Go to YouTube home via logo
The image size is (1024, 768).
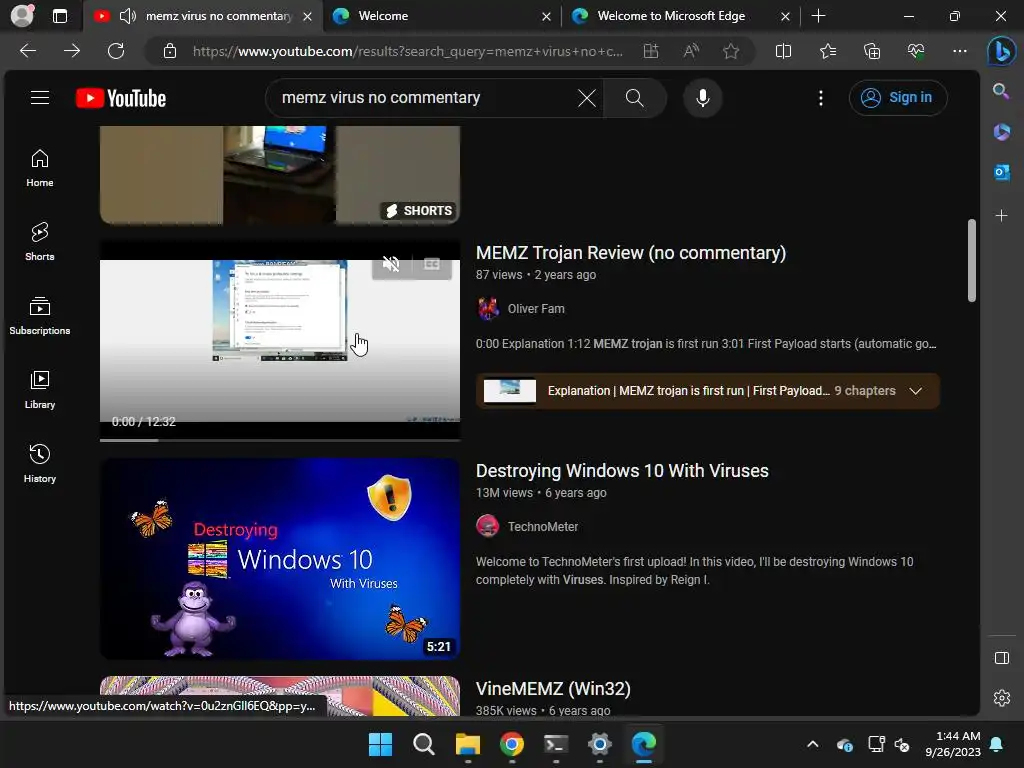point(121,98)
